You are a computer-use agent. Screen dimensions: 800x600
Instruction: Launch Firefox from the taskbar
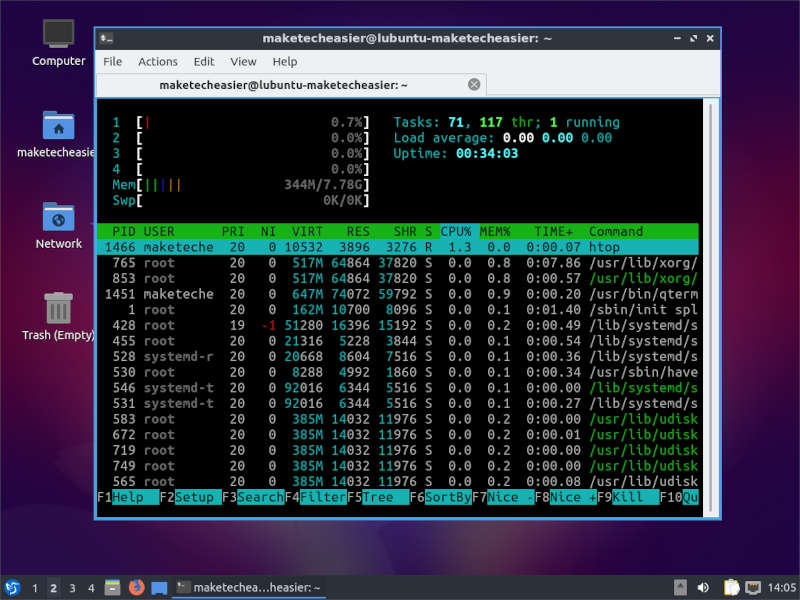click(x=137, y=587)
